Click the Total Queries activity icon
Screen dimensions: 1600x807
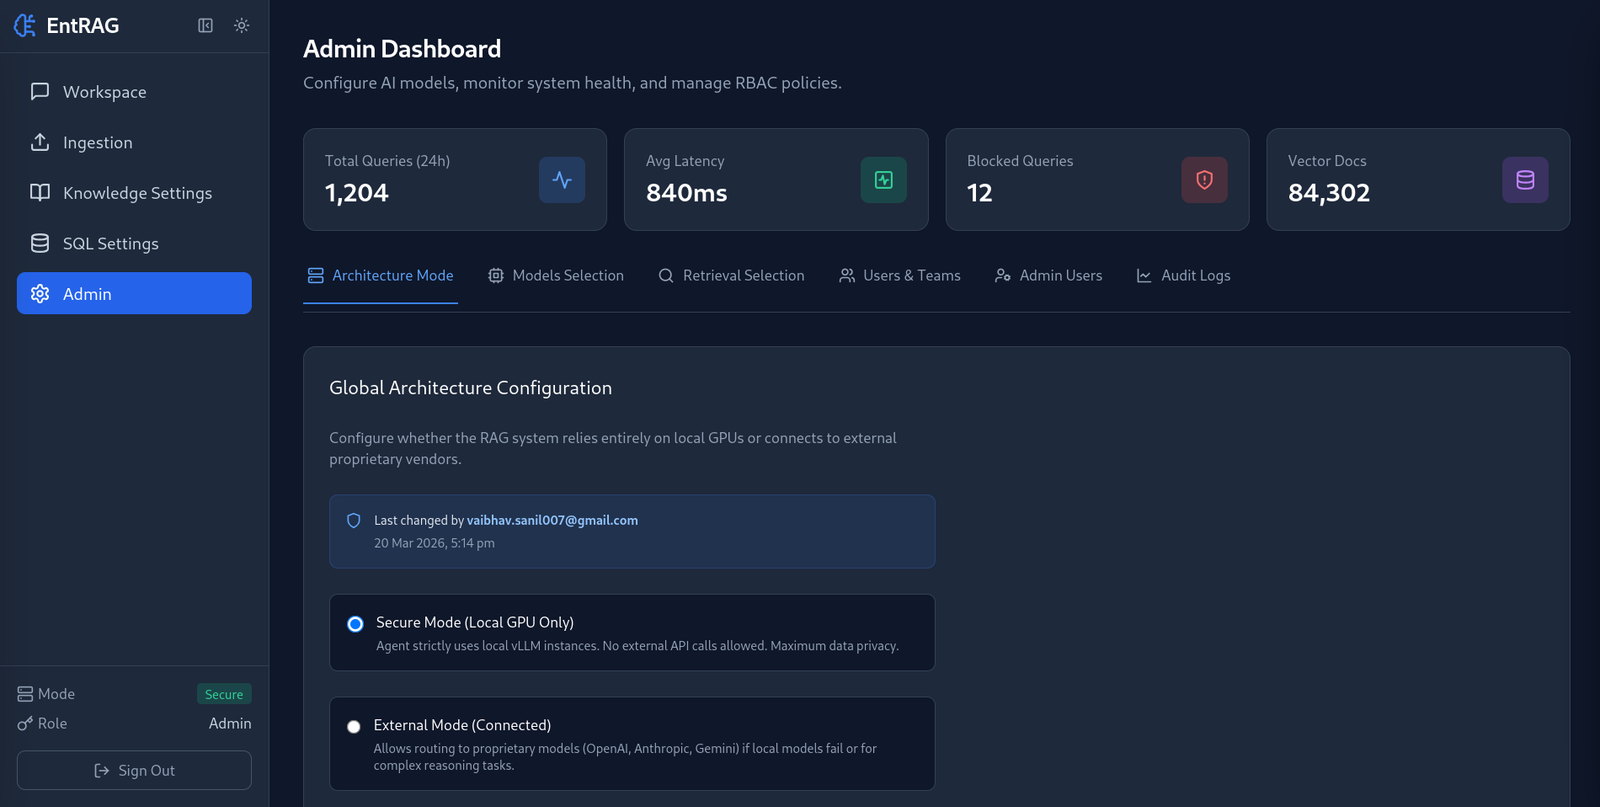[x=562, y=180]
